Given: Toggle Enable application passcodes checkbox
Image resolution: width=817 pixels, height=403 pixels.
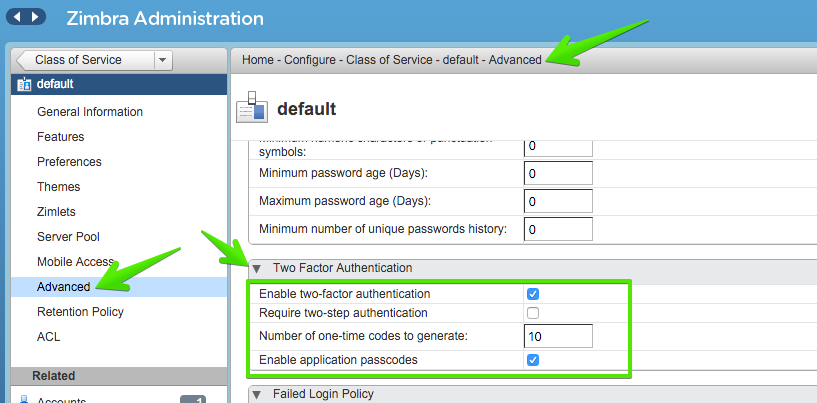Looking at the screenshot, I should (533, 360).
